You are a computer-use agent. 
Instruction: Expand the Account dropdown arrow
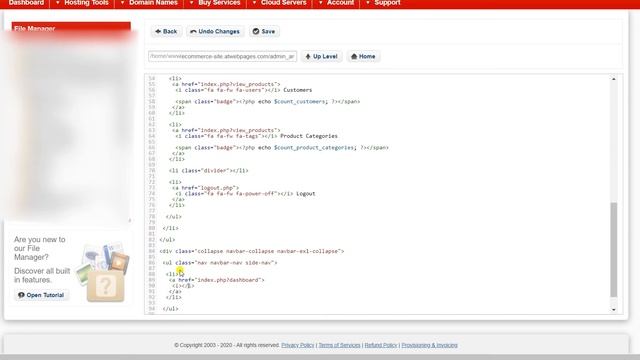pyautogui.click(x=320, y=3)
